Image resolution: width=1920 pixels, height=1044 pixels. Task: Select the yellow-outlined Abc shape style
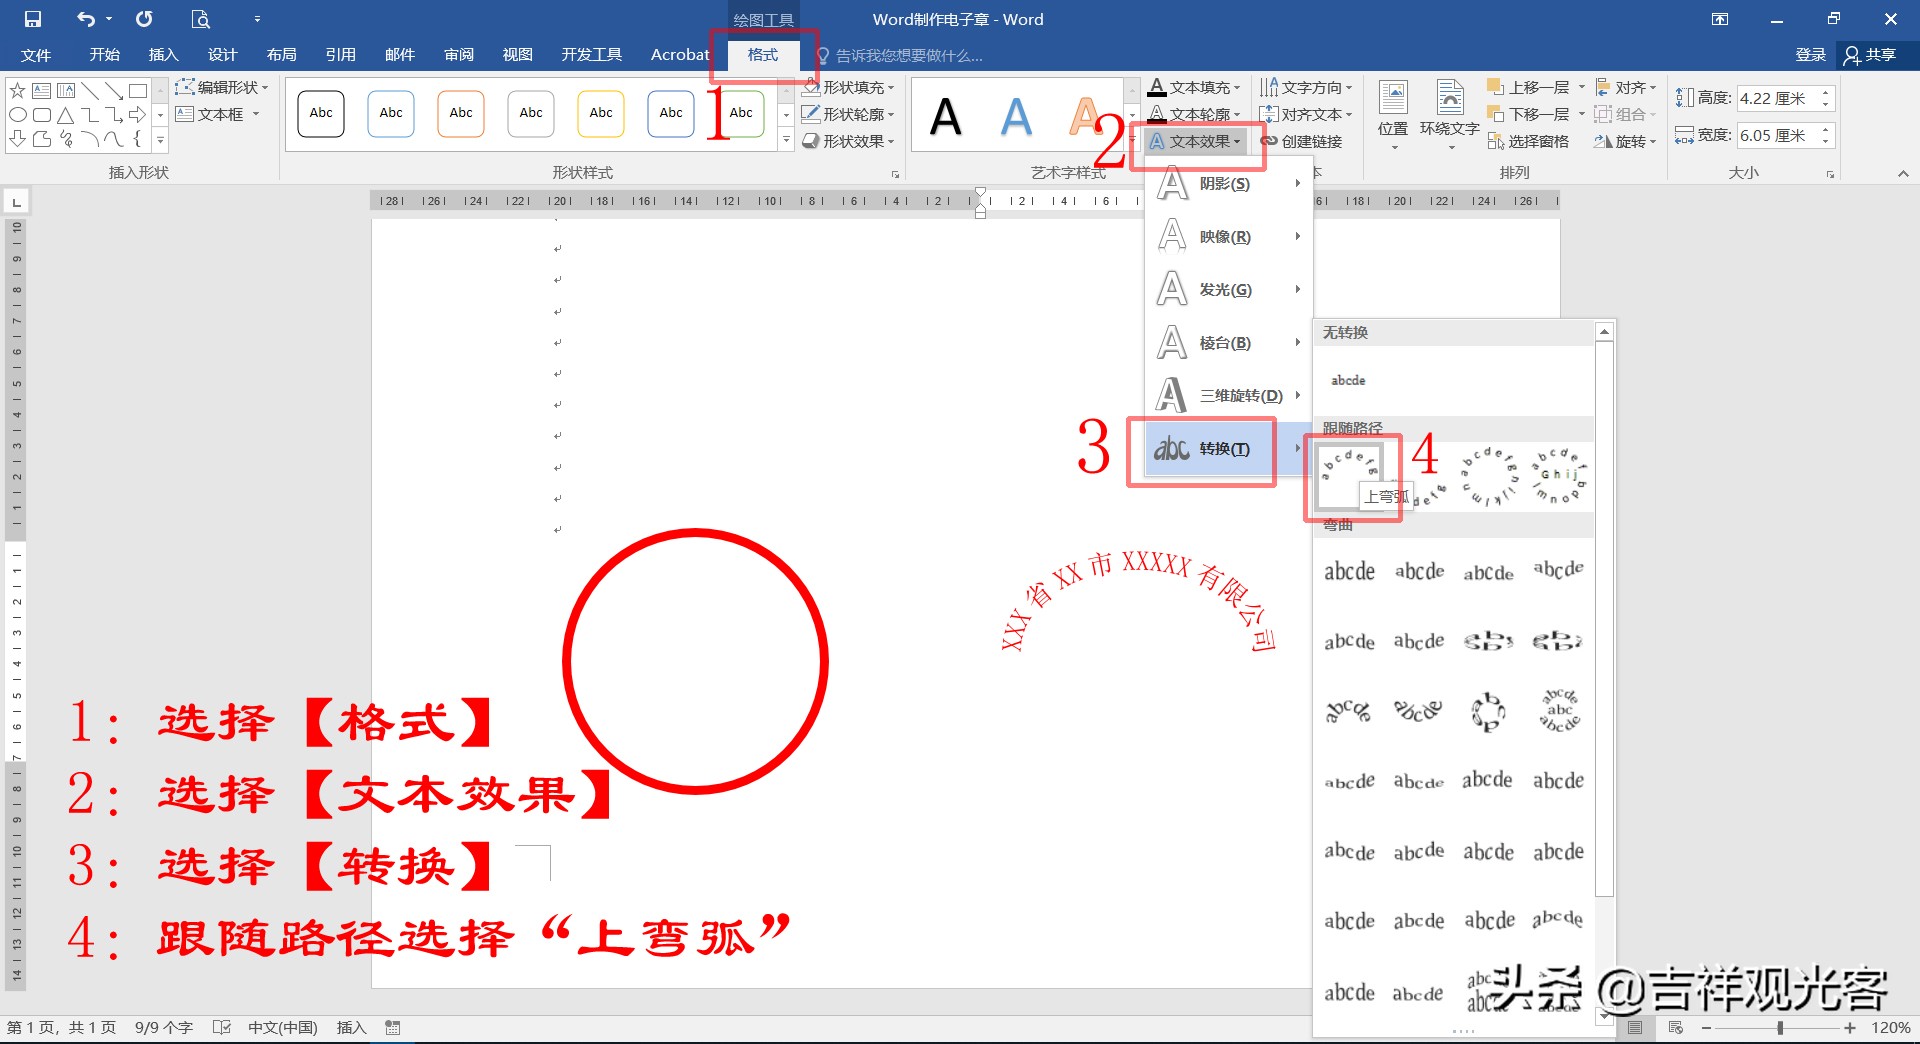(x=601, y=113)
